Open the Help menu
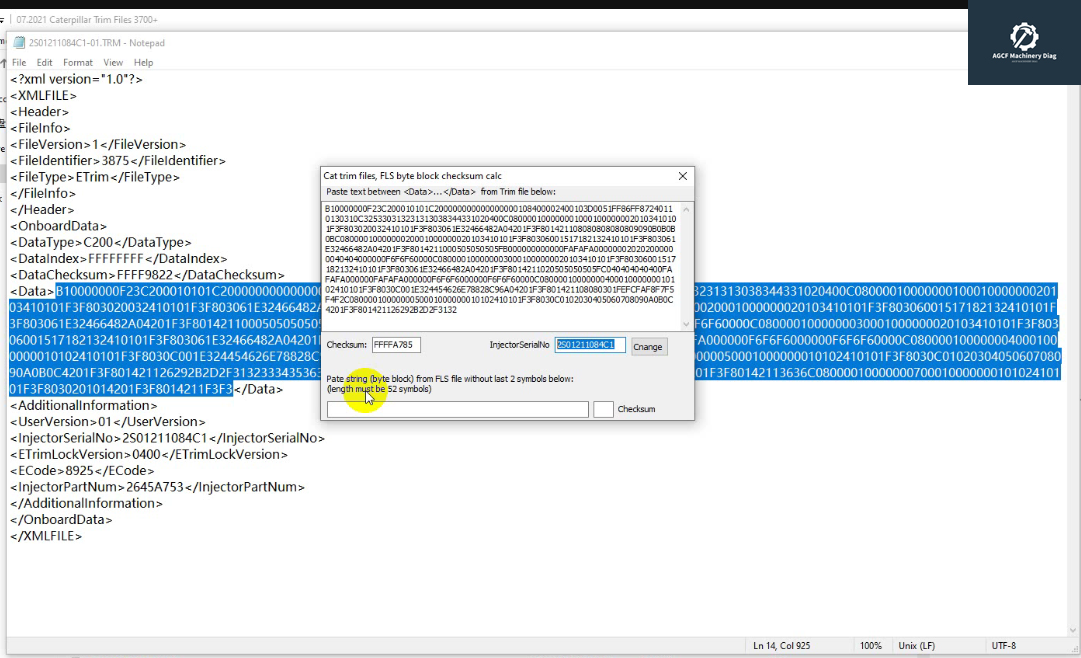Image resolution: width=1081 pixels, height=658 pixels. (x=143, y=62)
